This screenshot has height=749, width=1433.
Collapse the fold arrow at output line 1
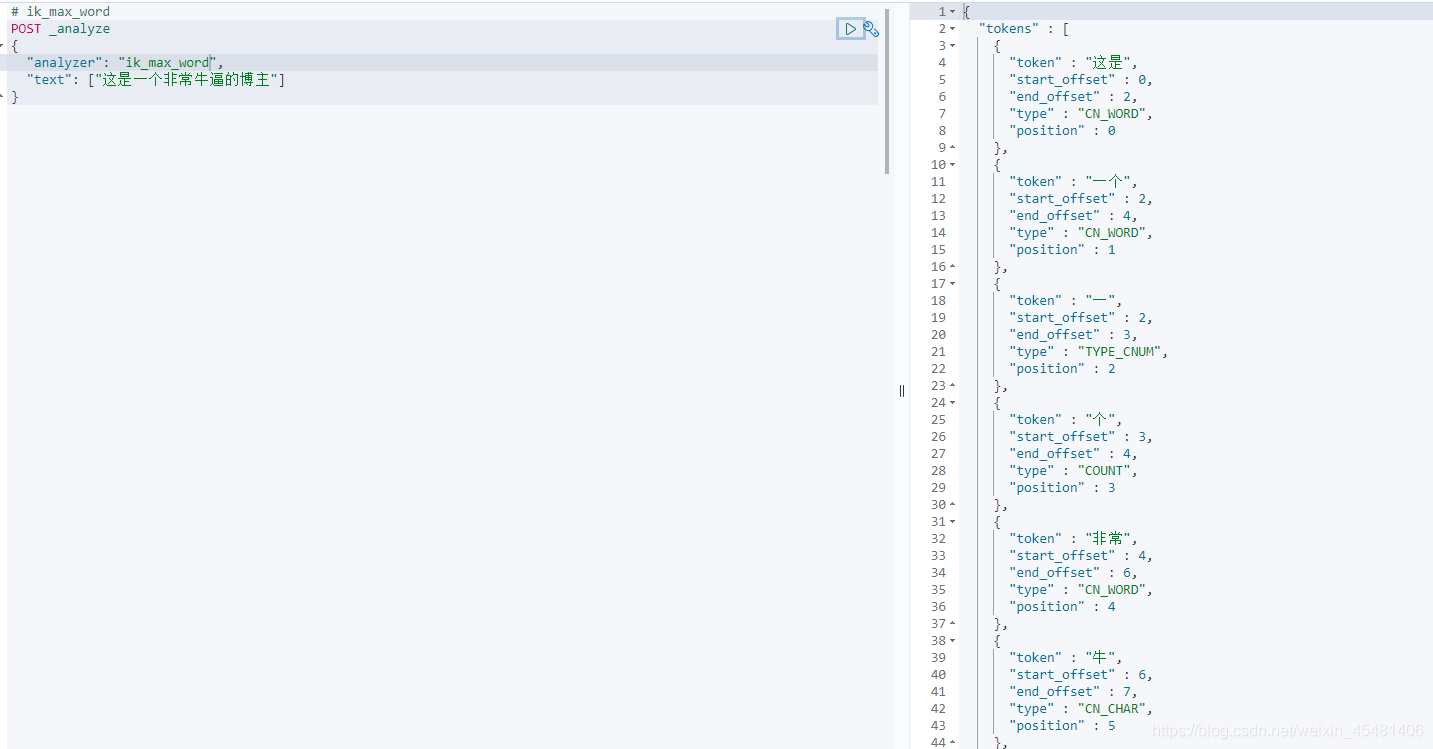(x=952, y=12)
